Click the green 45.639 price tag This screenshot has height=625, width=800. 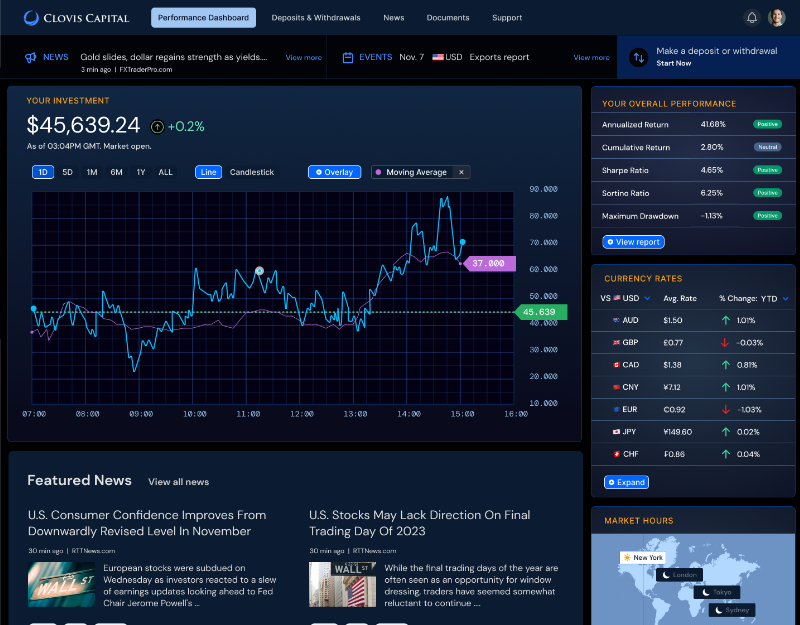(x=539, y=312)
